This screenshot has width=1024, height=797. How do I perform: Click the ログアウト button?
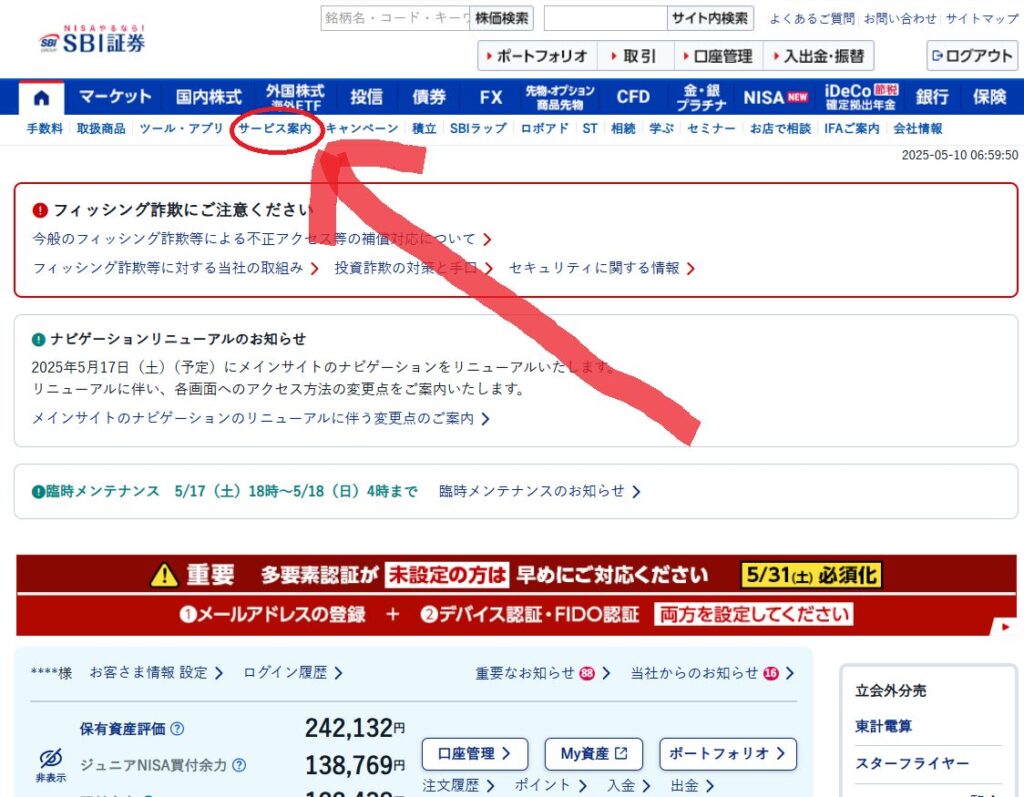click(973, 56)
